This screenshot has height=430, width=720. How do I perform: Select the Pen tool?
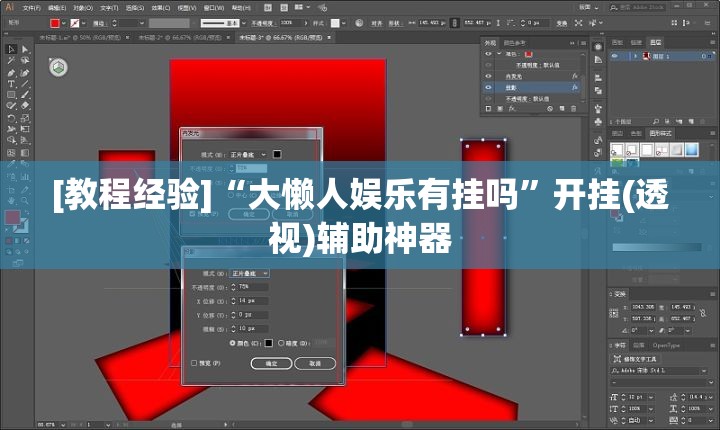coord(11,73)
